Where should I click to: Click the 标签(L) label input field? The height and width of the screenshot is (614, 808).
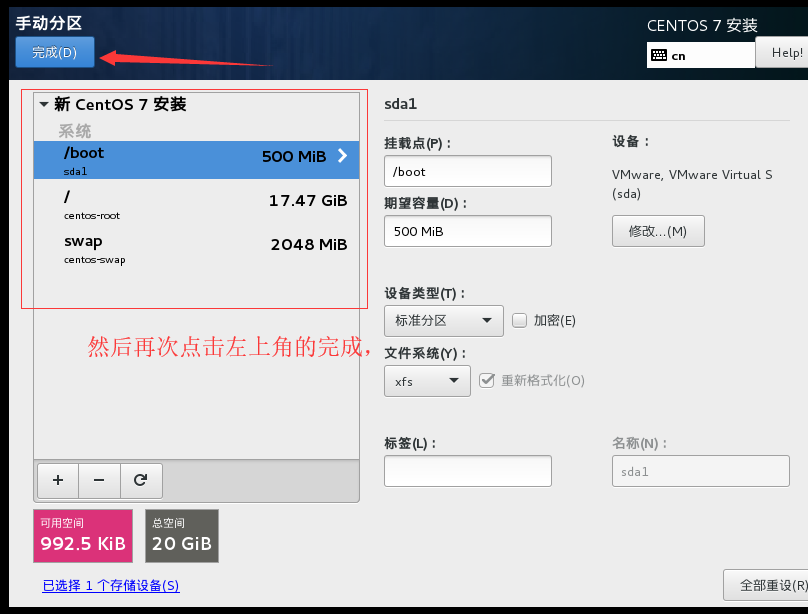point(467,471)
